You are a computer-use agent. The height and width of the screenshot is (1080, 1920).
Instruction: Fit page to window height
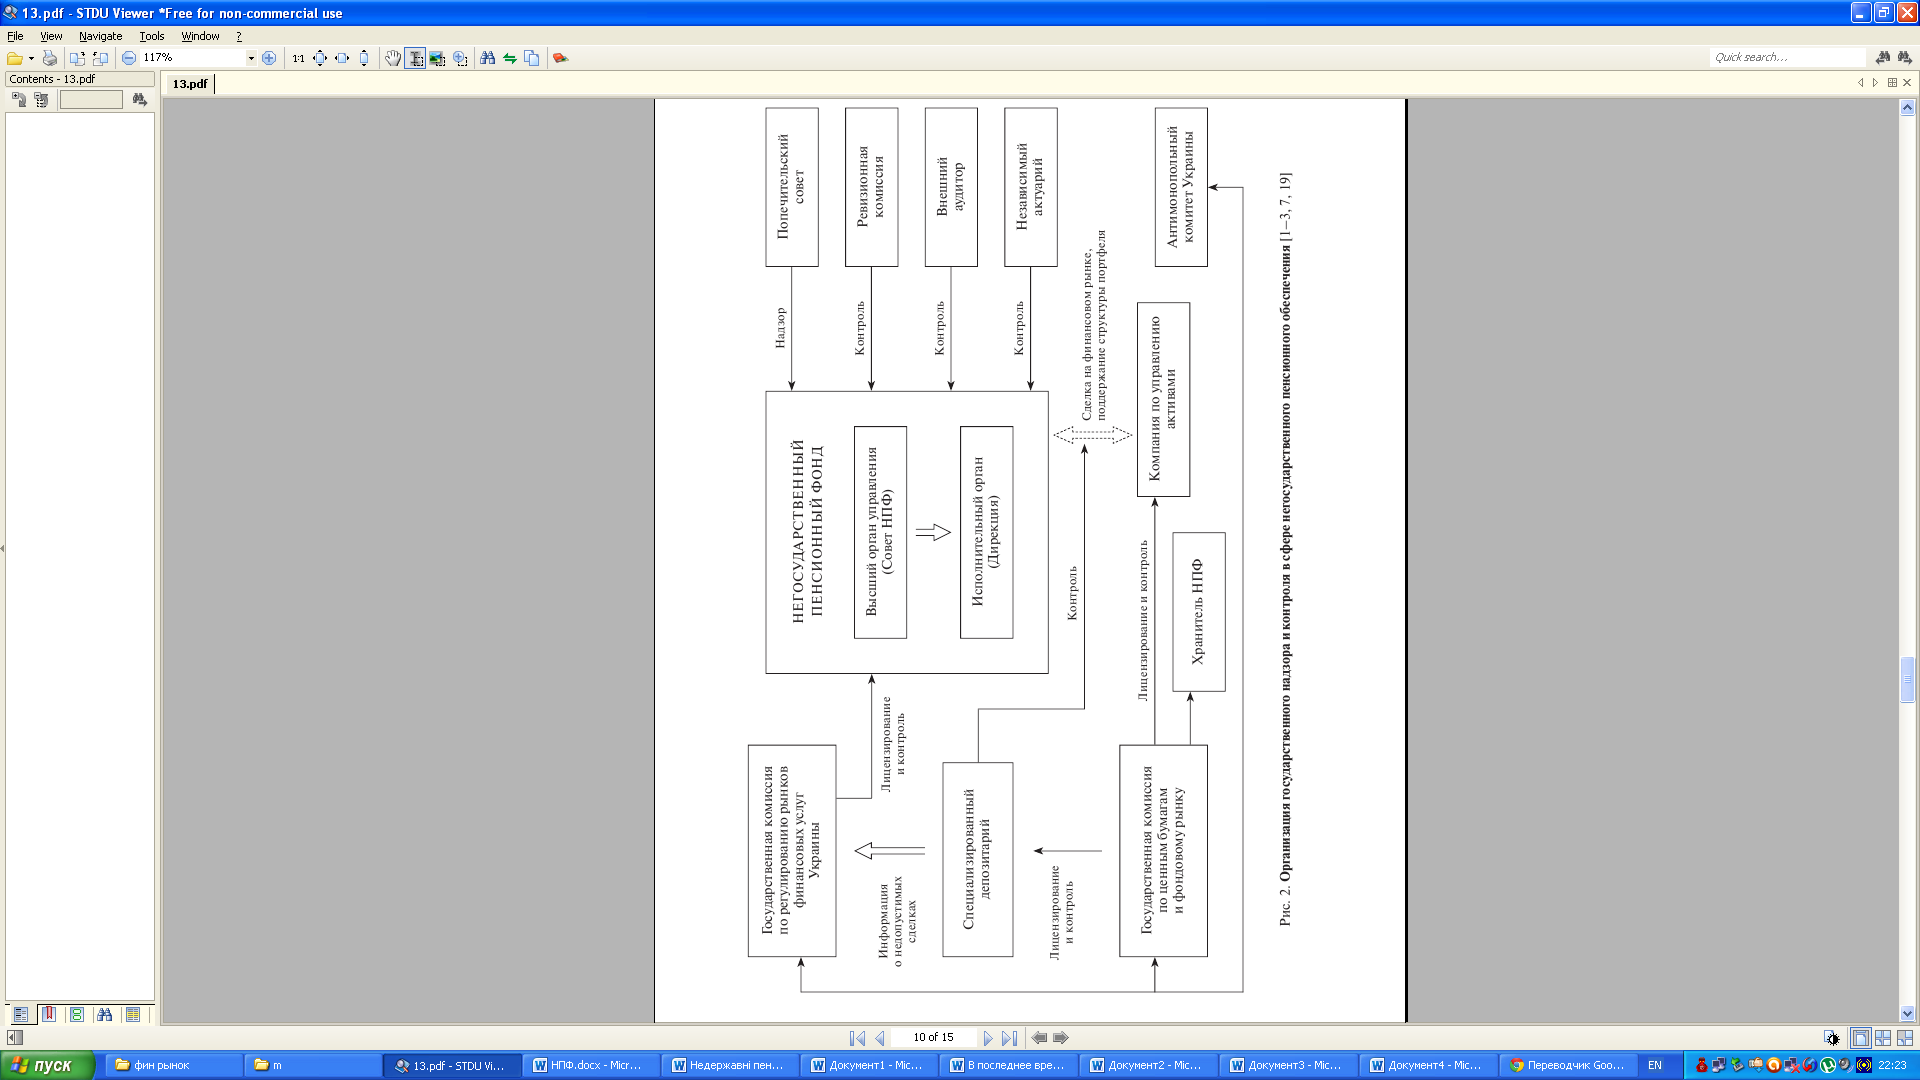coord(364,58)
